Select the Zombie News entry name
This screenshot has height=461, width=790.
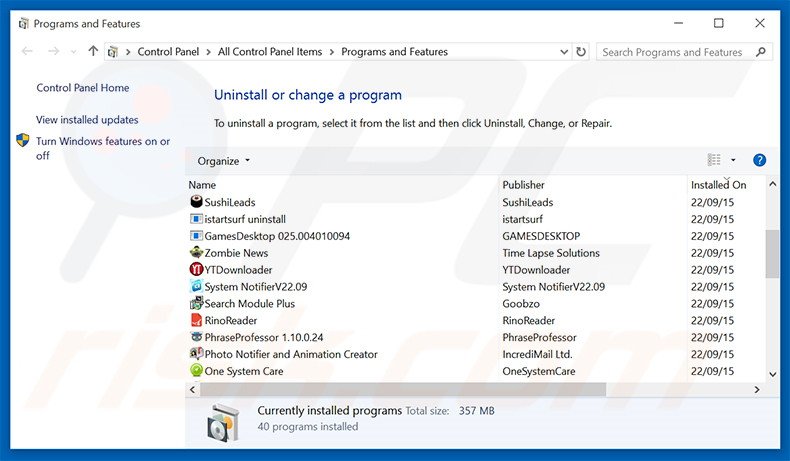pos(236,253)
